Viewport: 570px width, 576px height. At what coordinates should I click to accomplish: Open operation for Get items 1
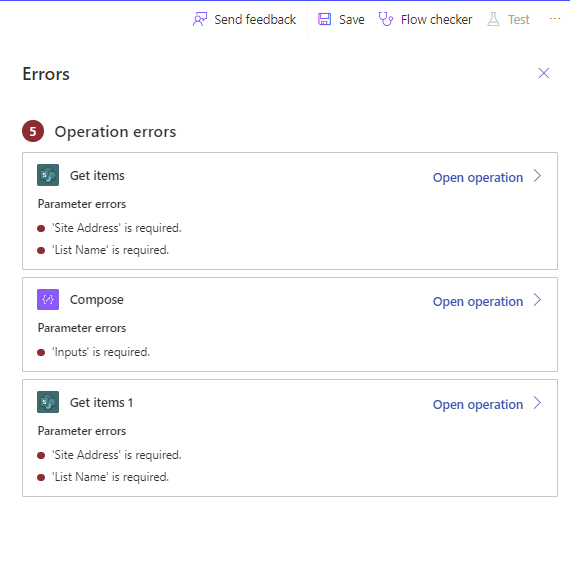coord(478,404)
